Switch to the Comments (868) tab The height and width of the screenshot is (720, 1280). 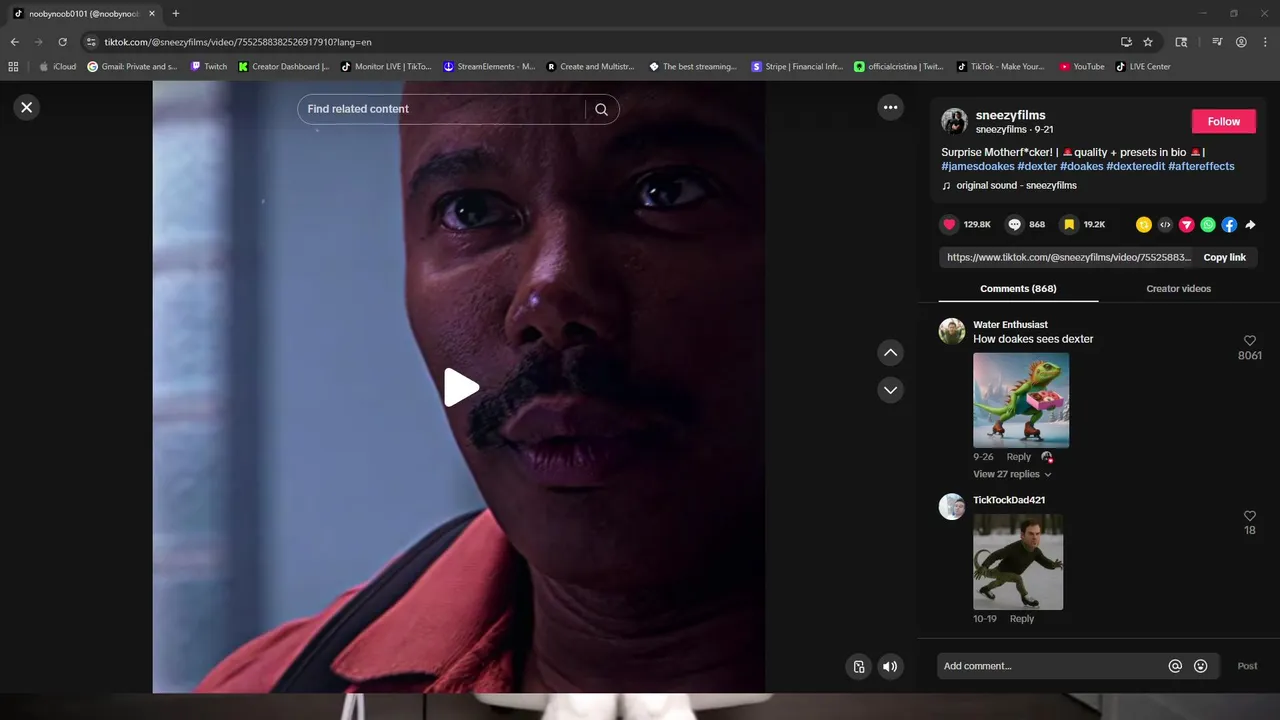click(x=1018, y=288)
